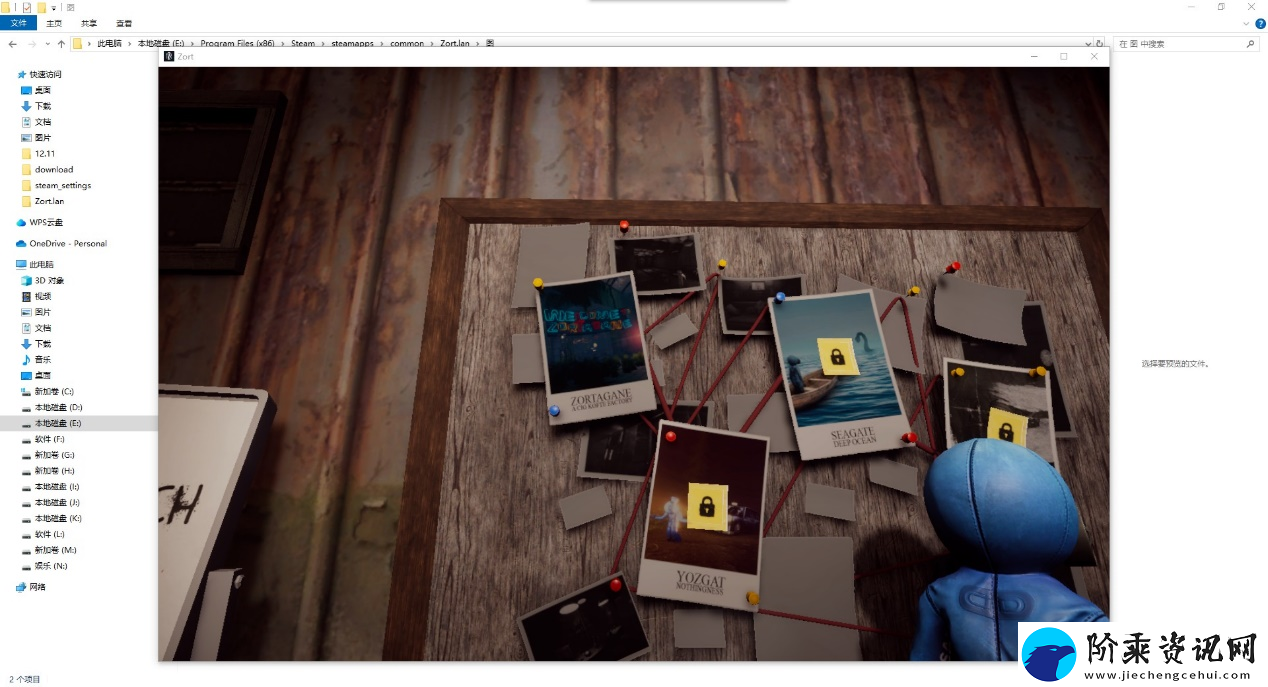The image size is (1268, 687).
Task: Select drive 软件 (F:)
Action: click(43, 439)
